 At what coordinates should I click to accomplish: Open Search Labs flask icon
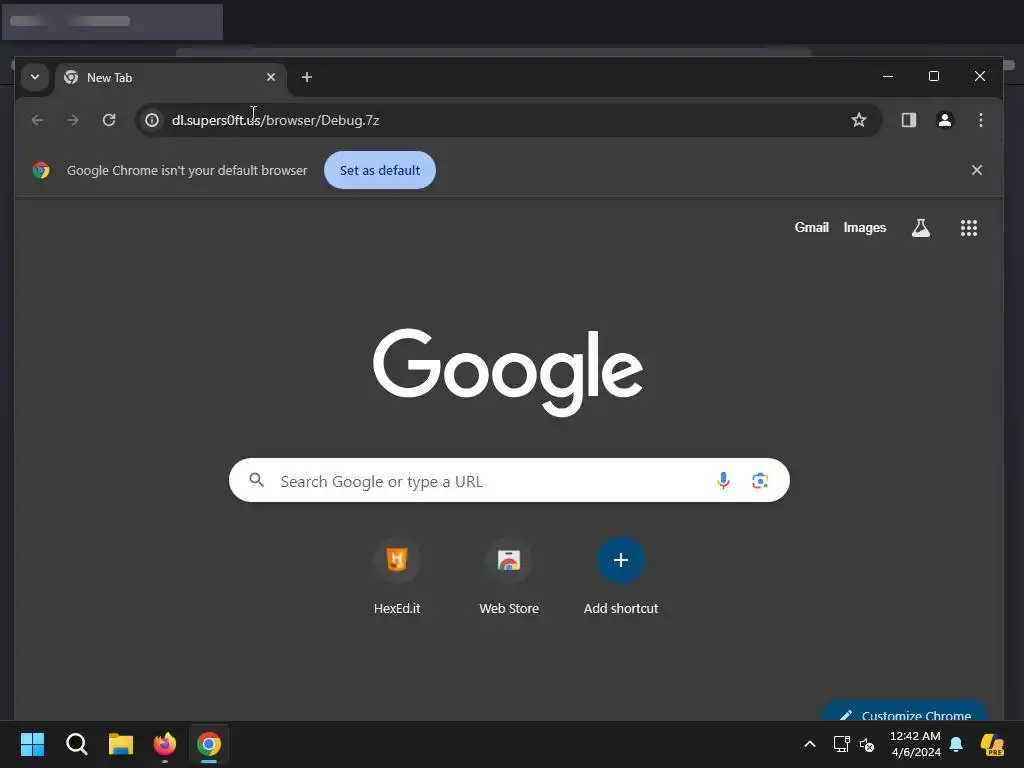(x=921, y=228)
